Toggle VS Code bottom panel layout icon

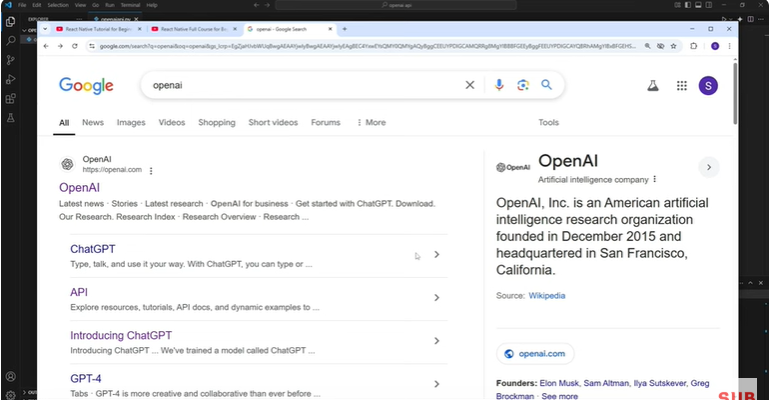coord(698,5)
